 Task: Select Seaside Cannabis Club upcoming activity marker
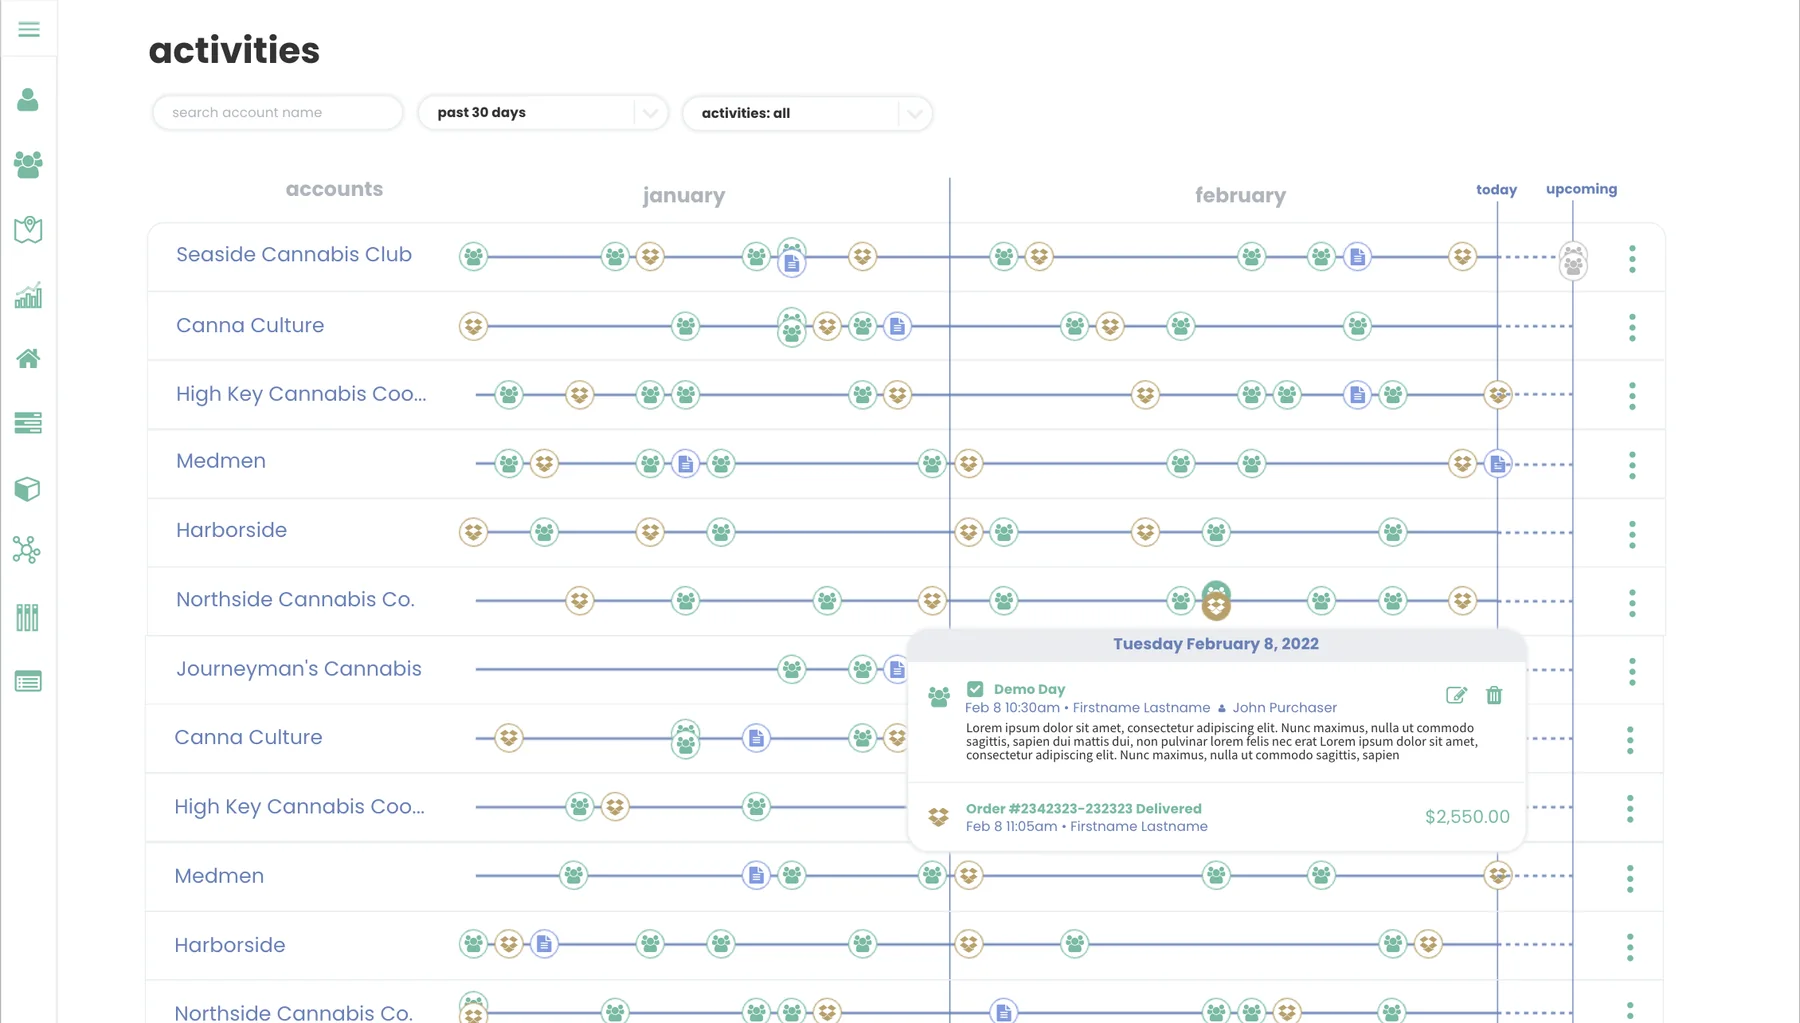tap(1573, 261)
